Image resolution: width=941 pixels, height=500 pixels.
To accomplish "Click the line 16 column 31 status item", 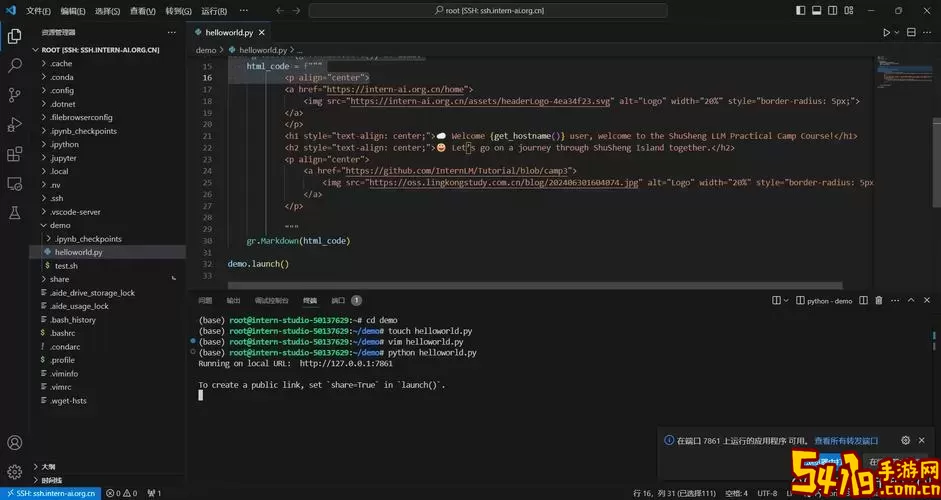I will coord(675,493).
